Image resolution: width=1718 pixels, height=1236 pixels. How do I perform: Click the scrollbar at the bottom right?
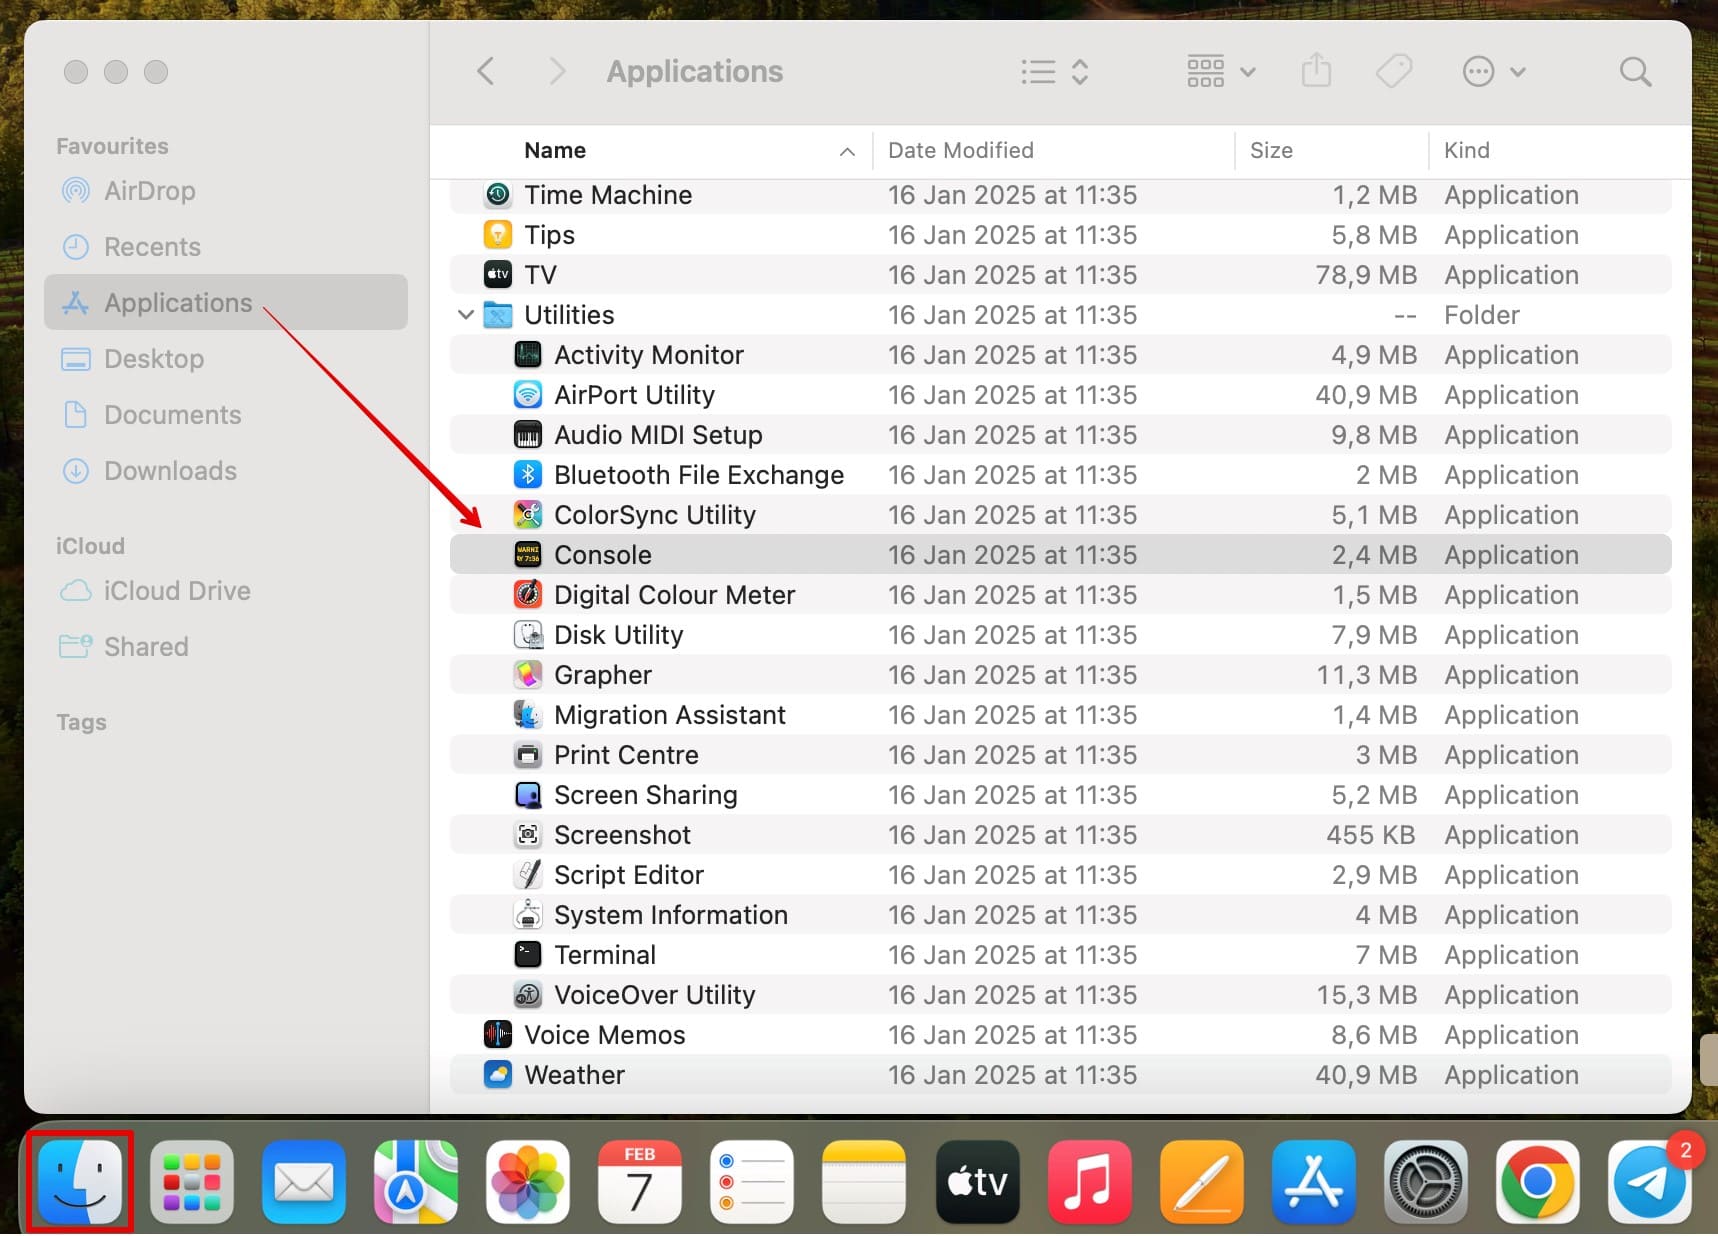[x=1708, y=1060]
